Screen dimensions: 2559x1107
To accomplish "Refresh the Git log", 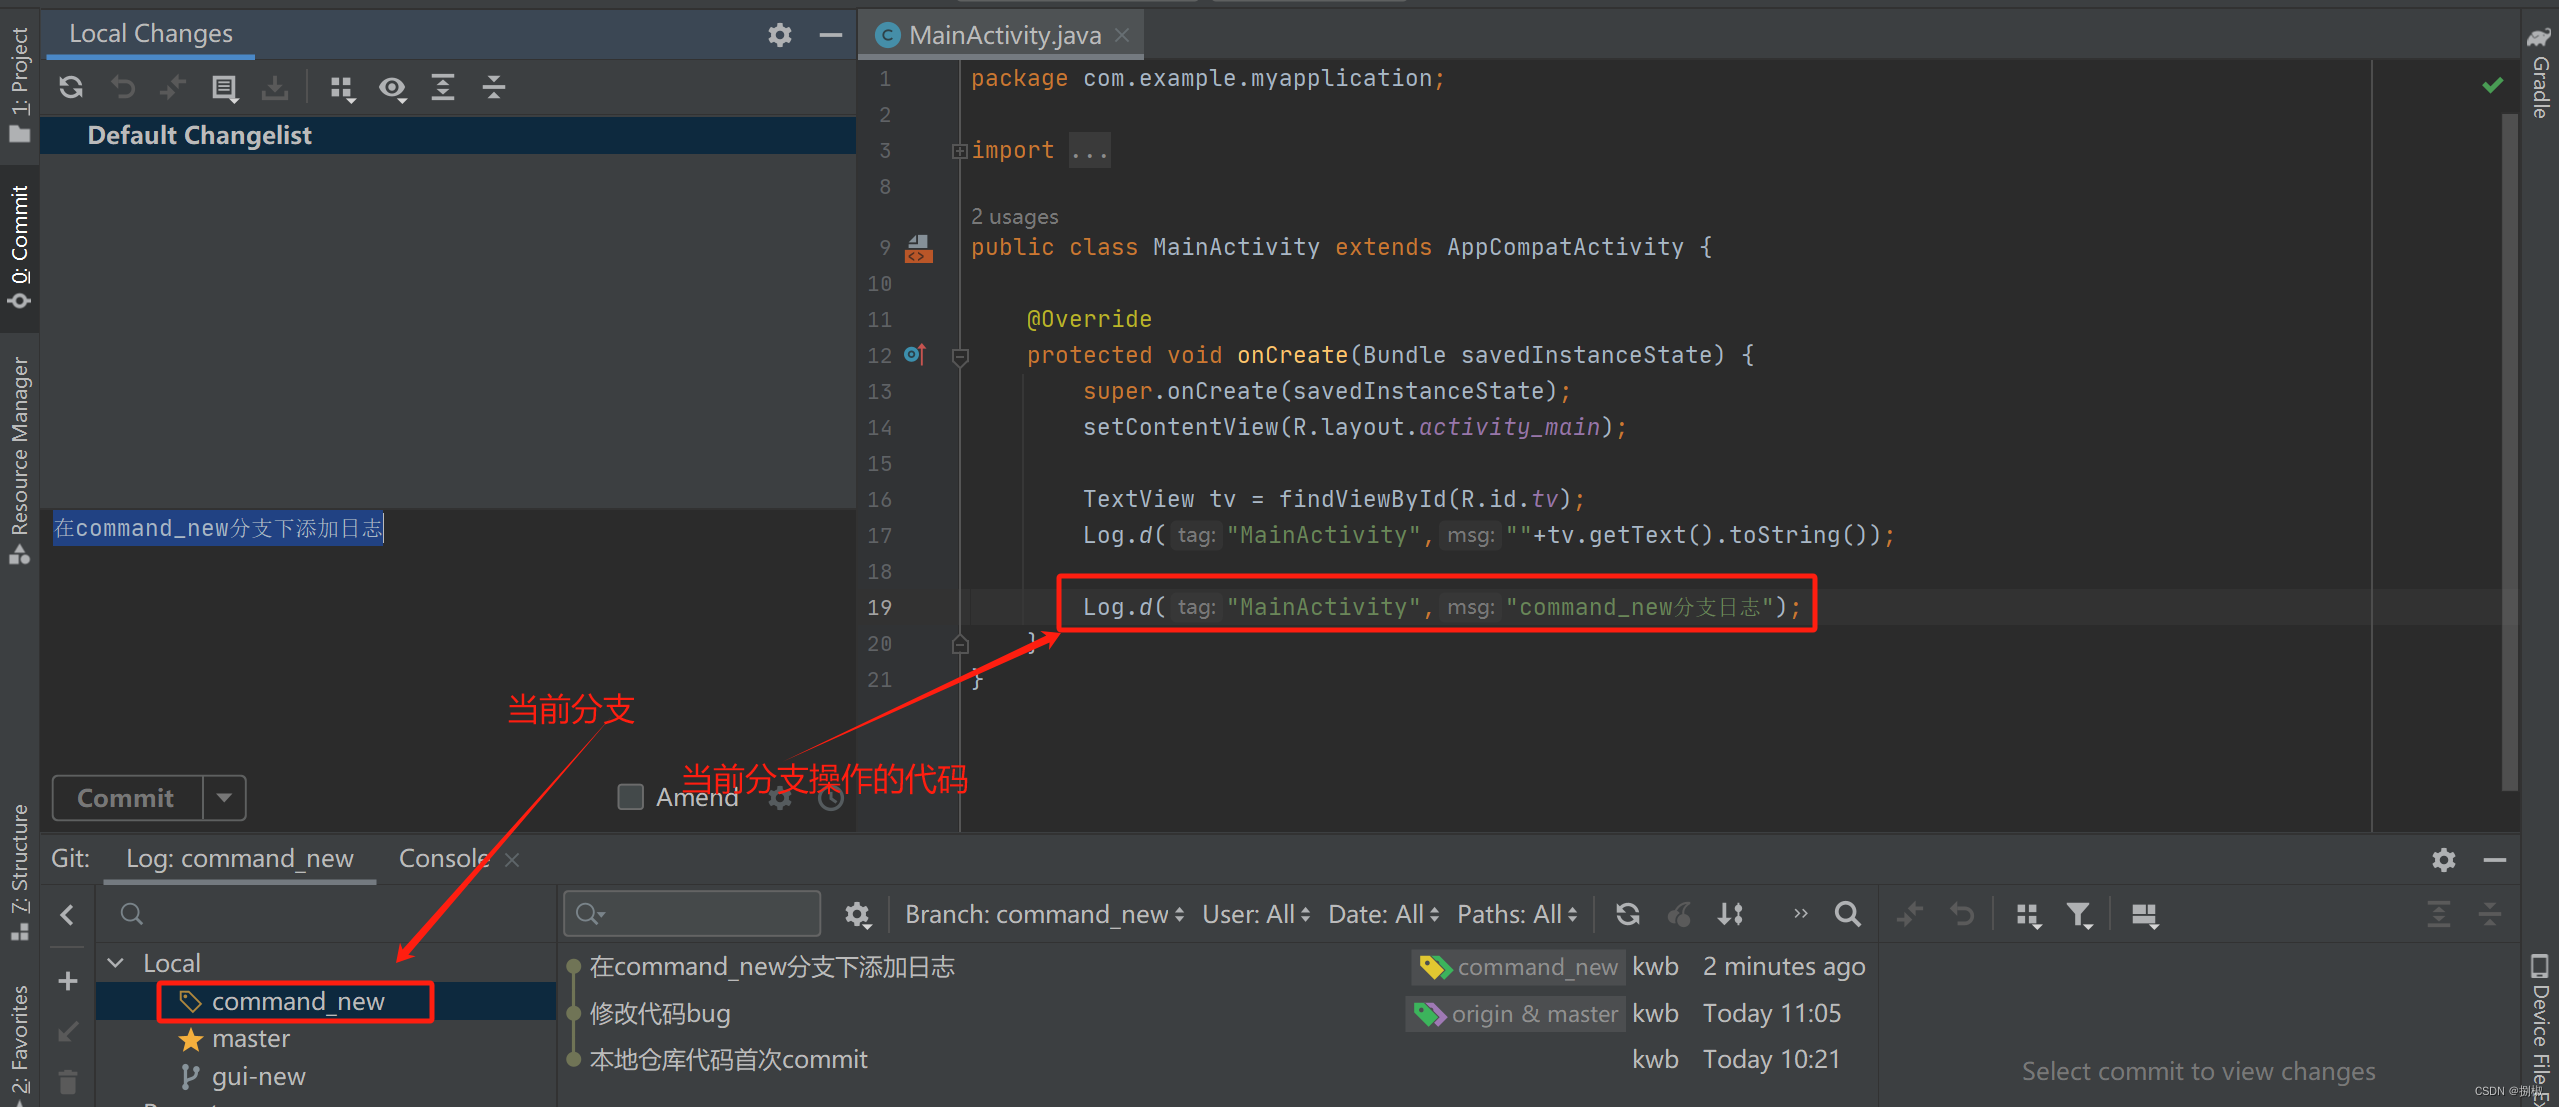I will (1628, 914).
